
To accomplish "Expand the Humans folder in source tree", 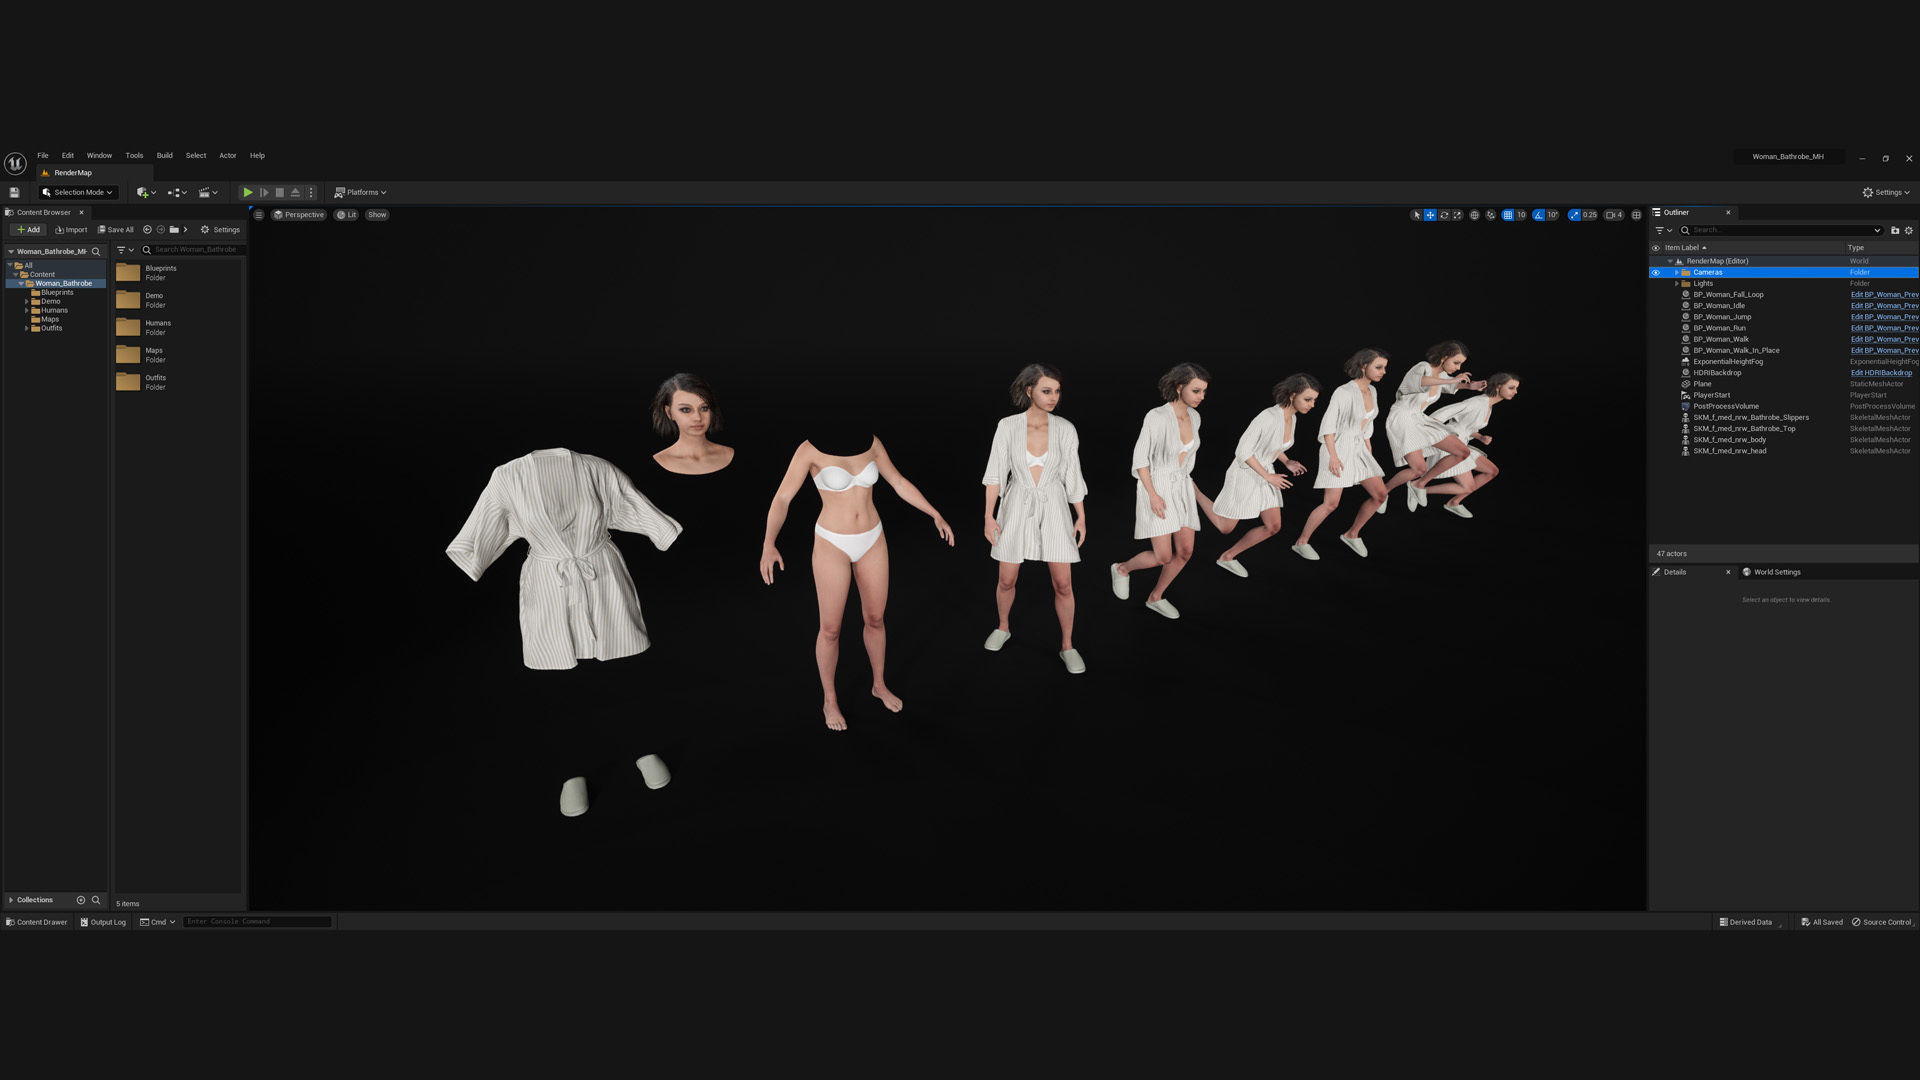I will [x=27, y=310].
